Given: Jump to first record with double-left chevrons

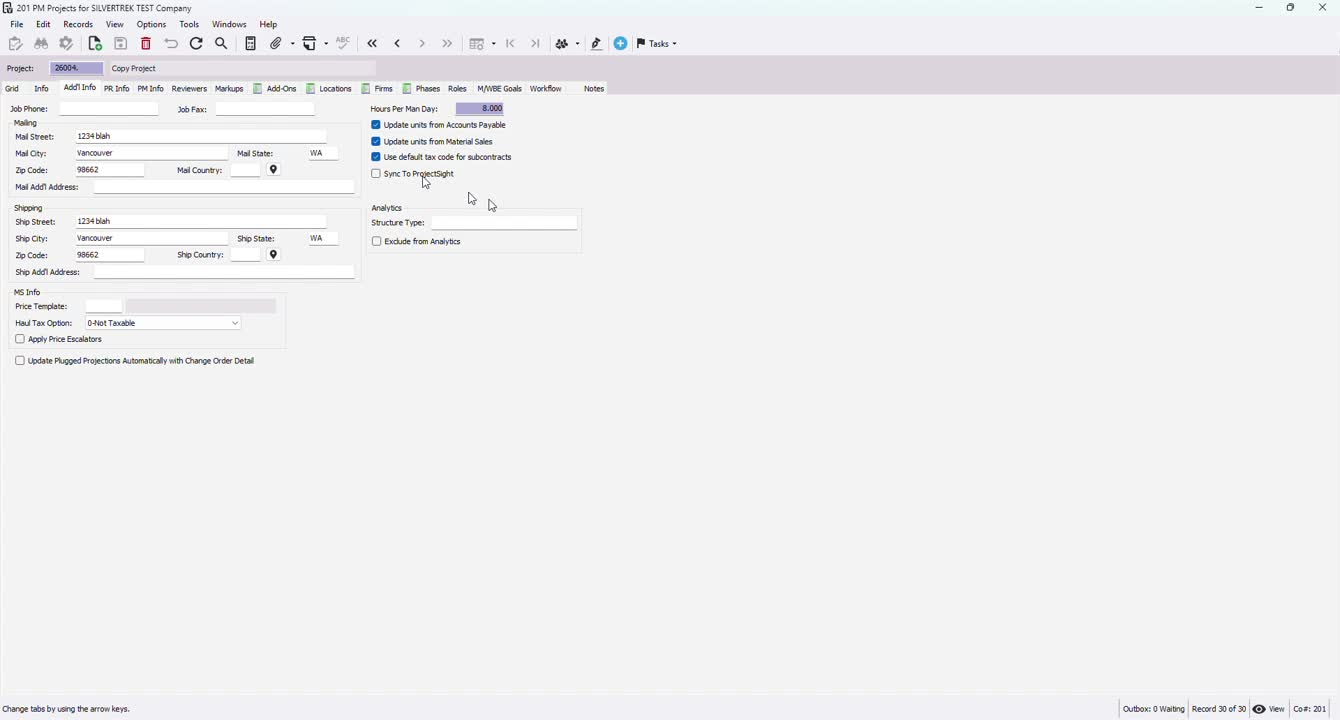Looking at the screenshot, I should 373,44.
